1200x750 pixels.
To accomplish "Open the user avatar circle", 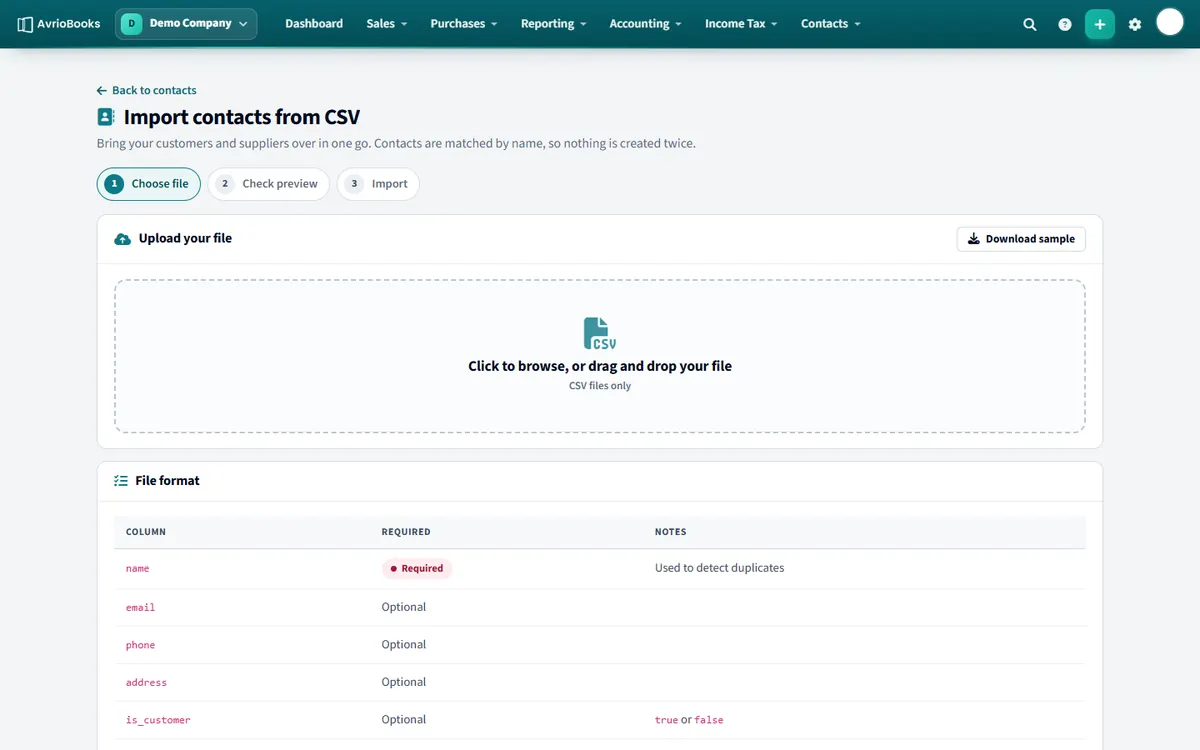I will pos(1170,22).
